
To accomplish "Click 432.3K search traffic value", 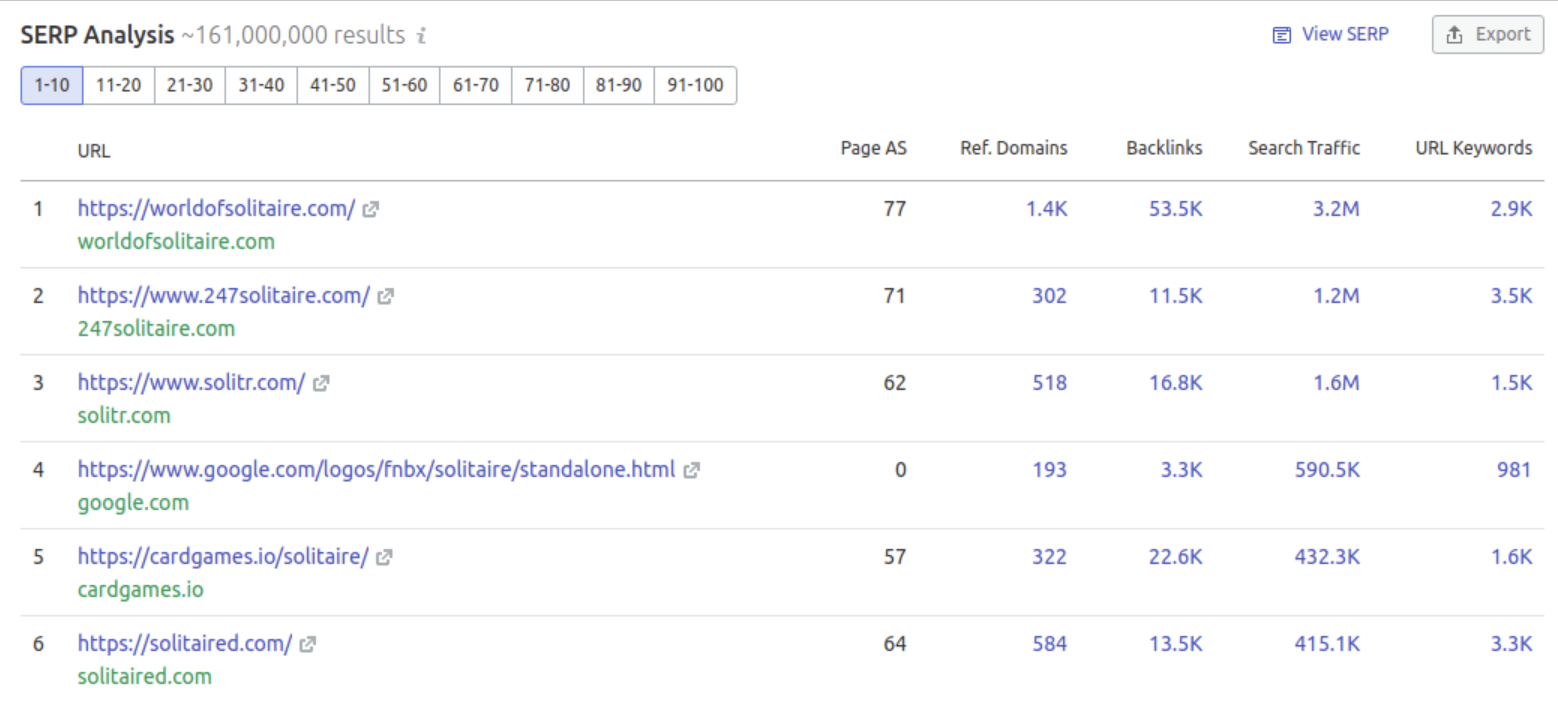I will click(x=1327, y=557).
